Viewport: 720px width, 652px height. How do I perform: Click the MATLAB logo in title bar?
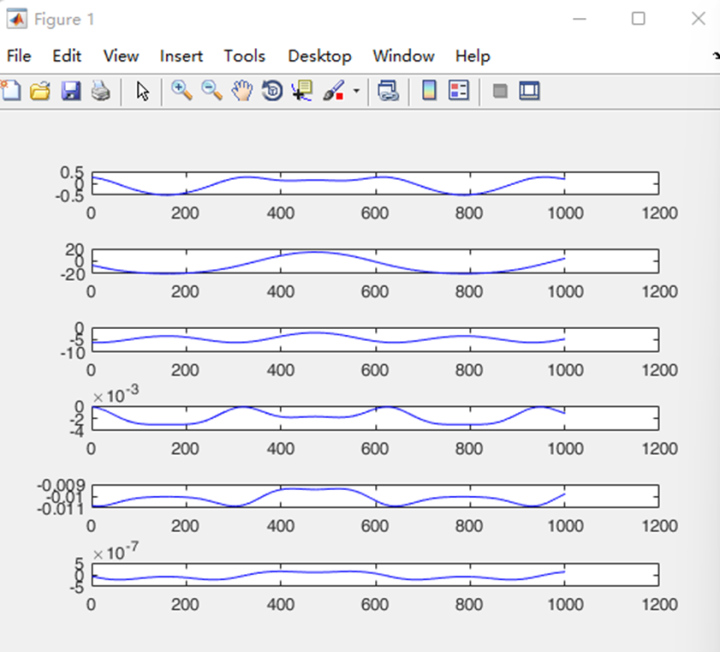(x=17, y=19)
